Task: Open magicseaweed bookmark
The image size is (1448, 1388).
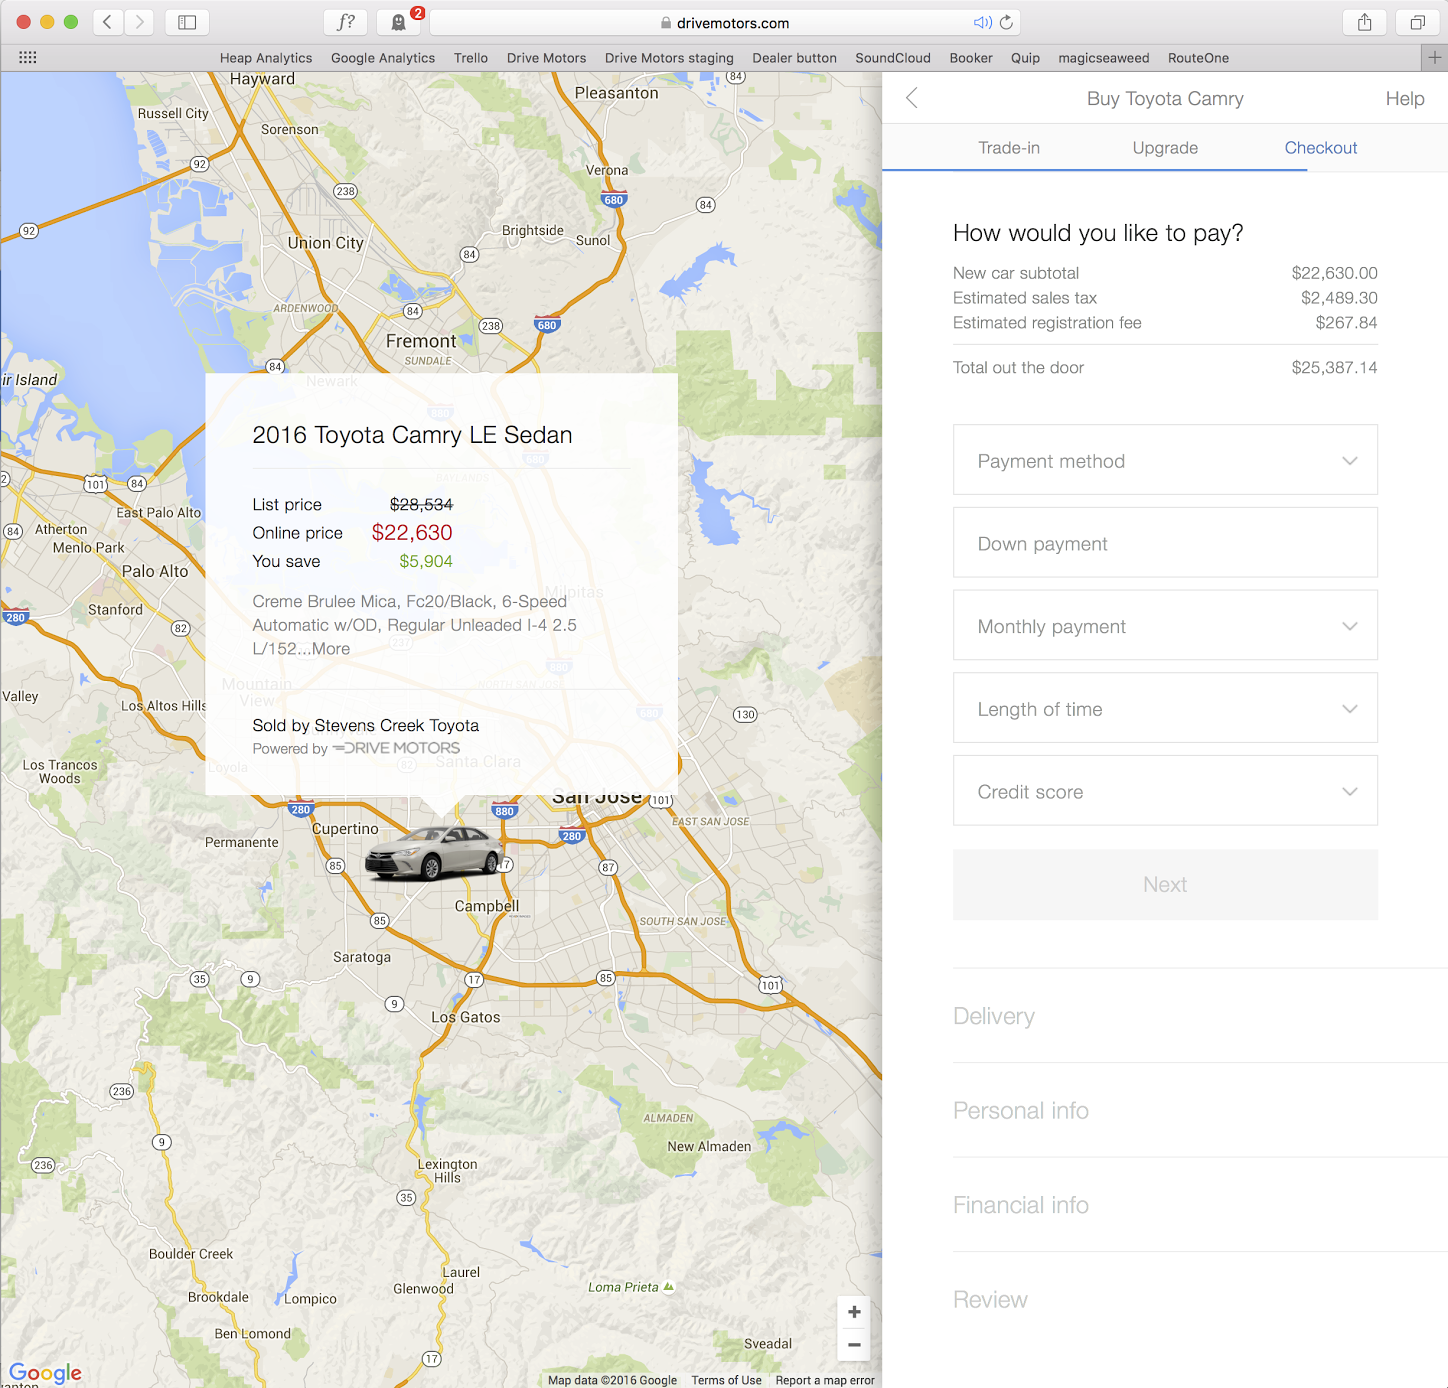Action: coord(1104,58)
